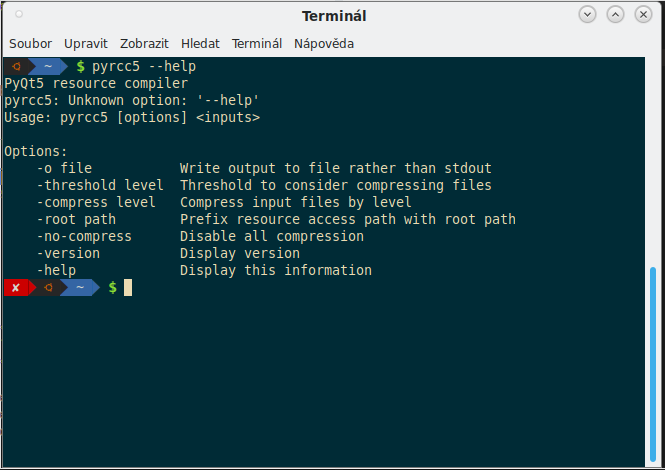Click the 'pyrcc5 --help' command text
The width and height of the screenshot is (665, 470).
(x=144, y=67)
